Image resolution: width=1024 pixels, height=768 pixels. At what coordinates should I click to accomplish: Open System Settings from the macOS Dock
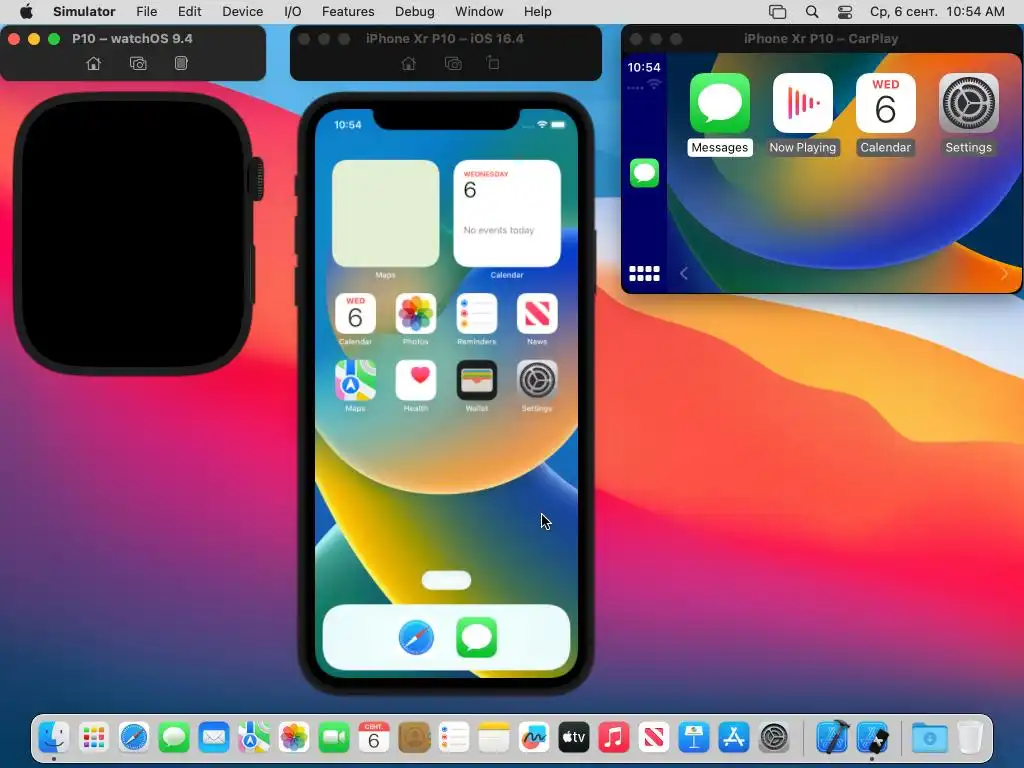775,738
